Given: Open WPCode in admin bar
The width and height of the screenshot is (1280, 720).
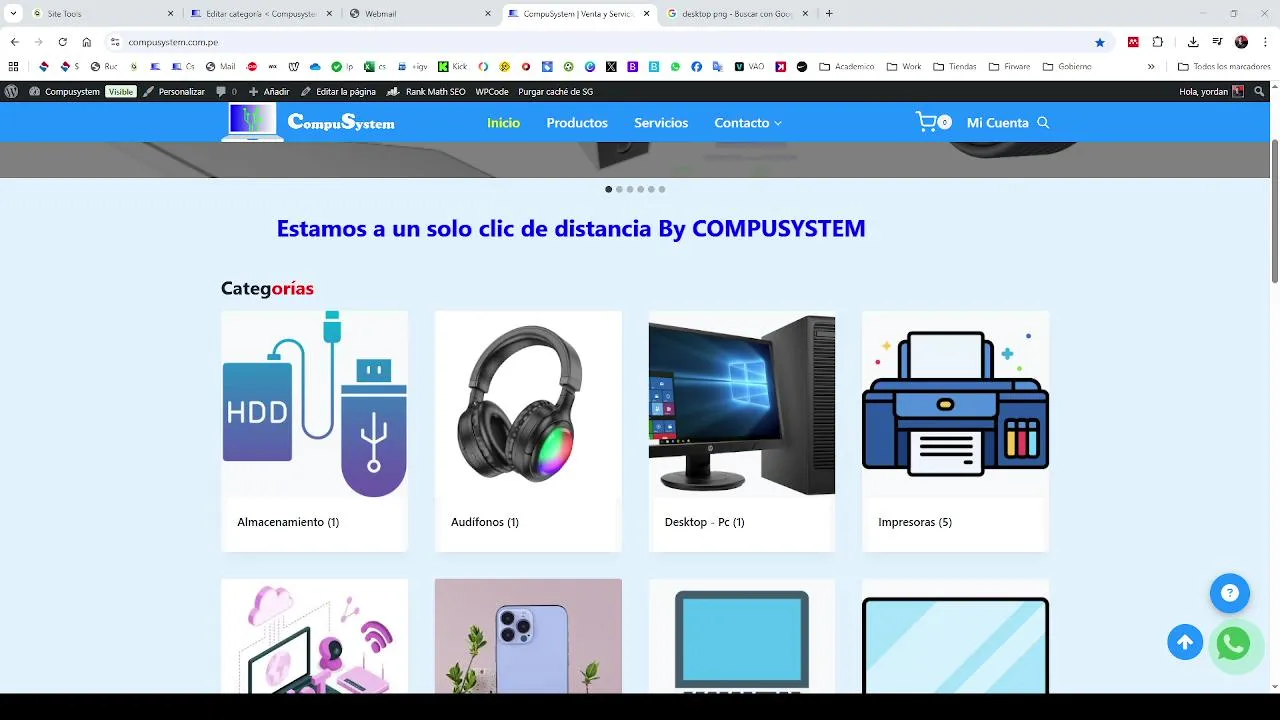Looking at the screenshot, I should pyautogui.click(x=492, y=91).
